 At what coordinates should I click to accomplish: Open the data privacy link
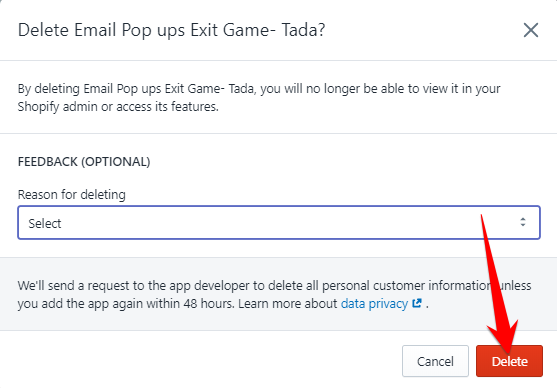click(x=374, y=304)
